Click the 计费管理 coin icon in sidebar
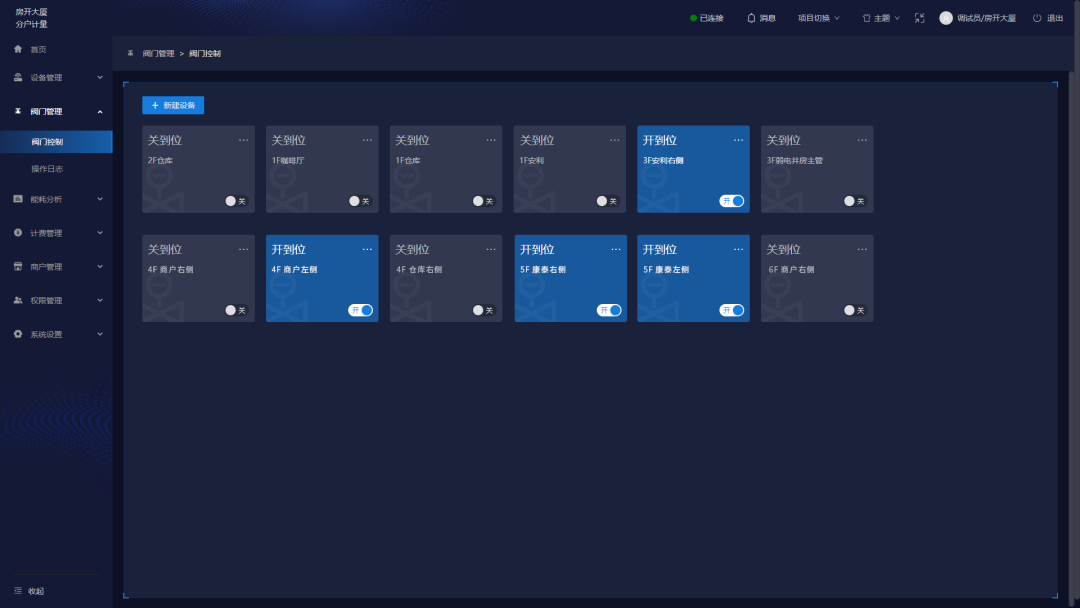 18,233
